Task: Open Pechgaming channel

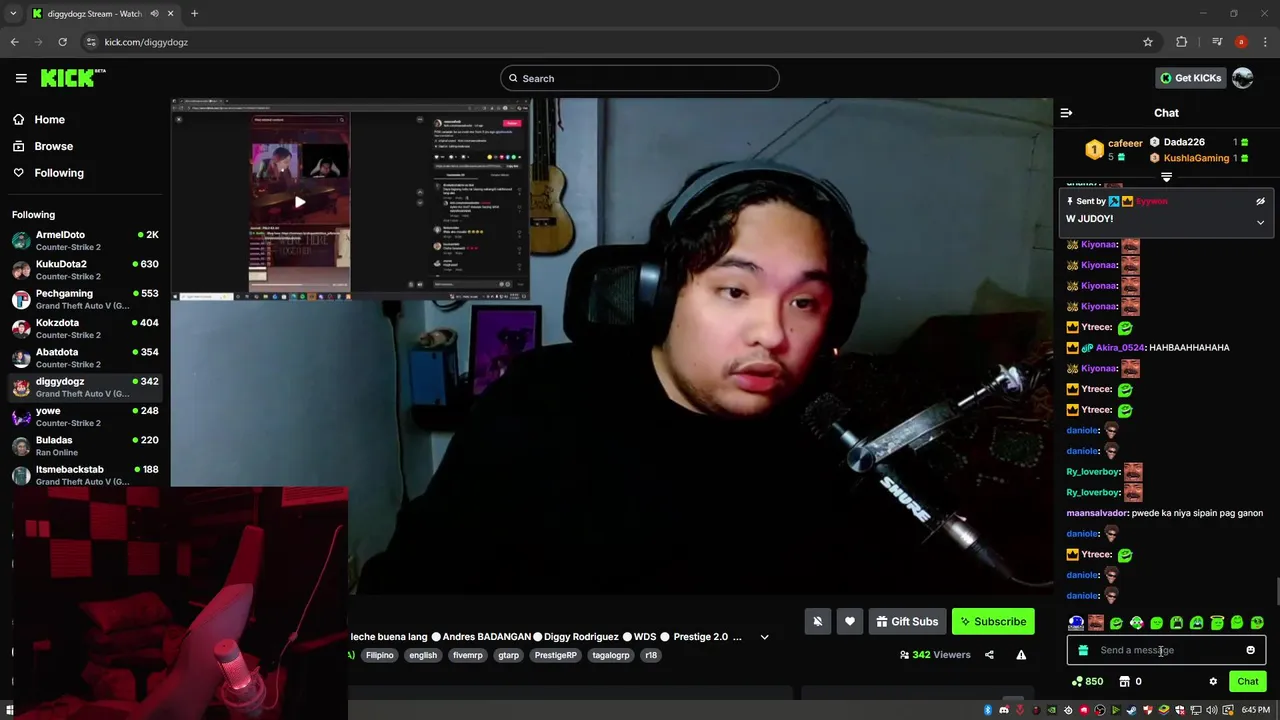Action: click(85, 299)
